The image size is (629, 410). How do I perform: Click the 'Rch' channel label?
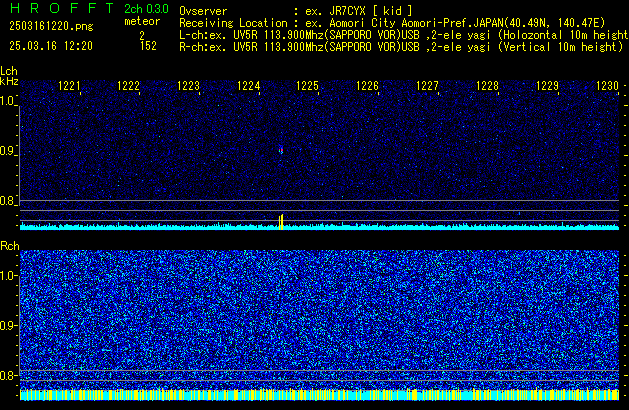point(10,246)
